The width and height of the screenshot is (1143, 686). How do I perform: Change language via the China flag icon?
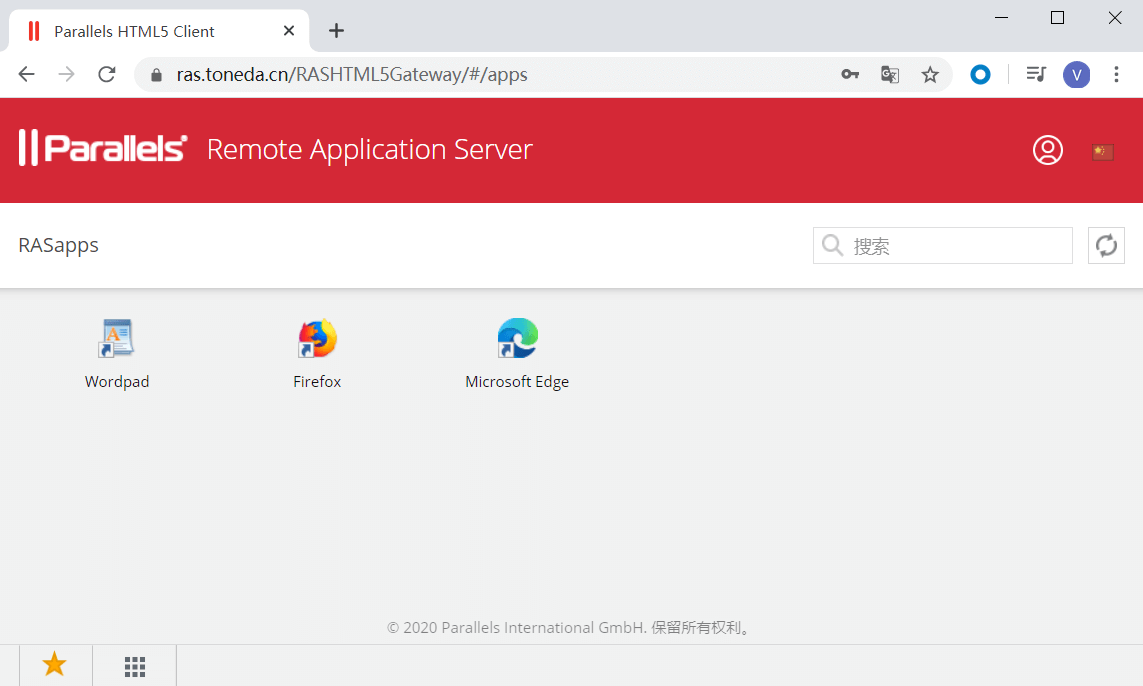click(1102, 152)
